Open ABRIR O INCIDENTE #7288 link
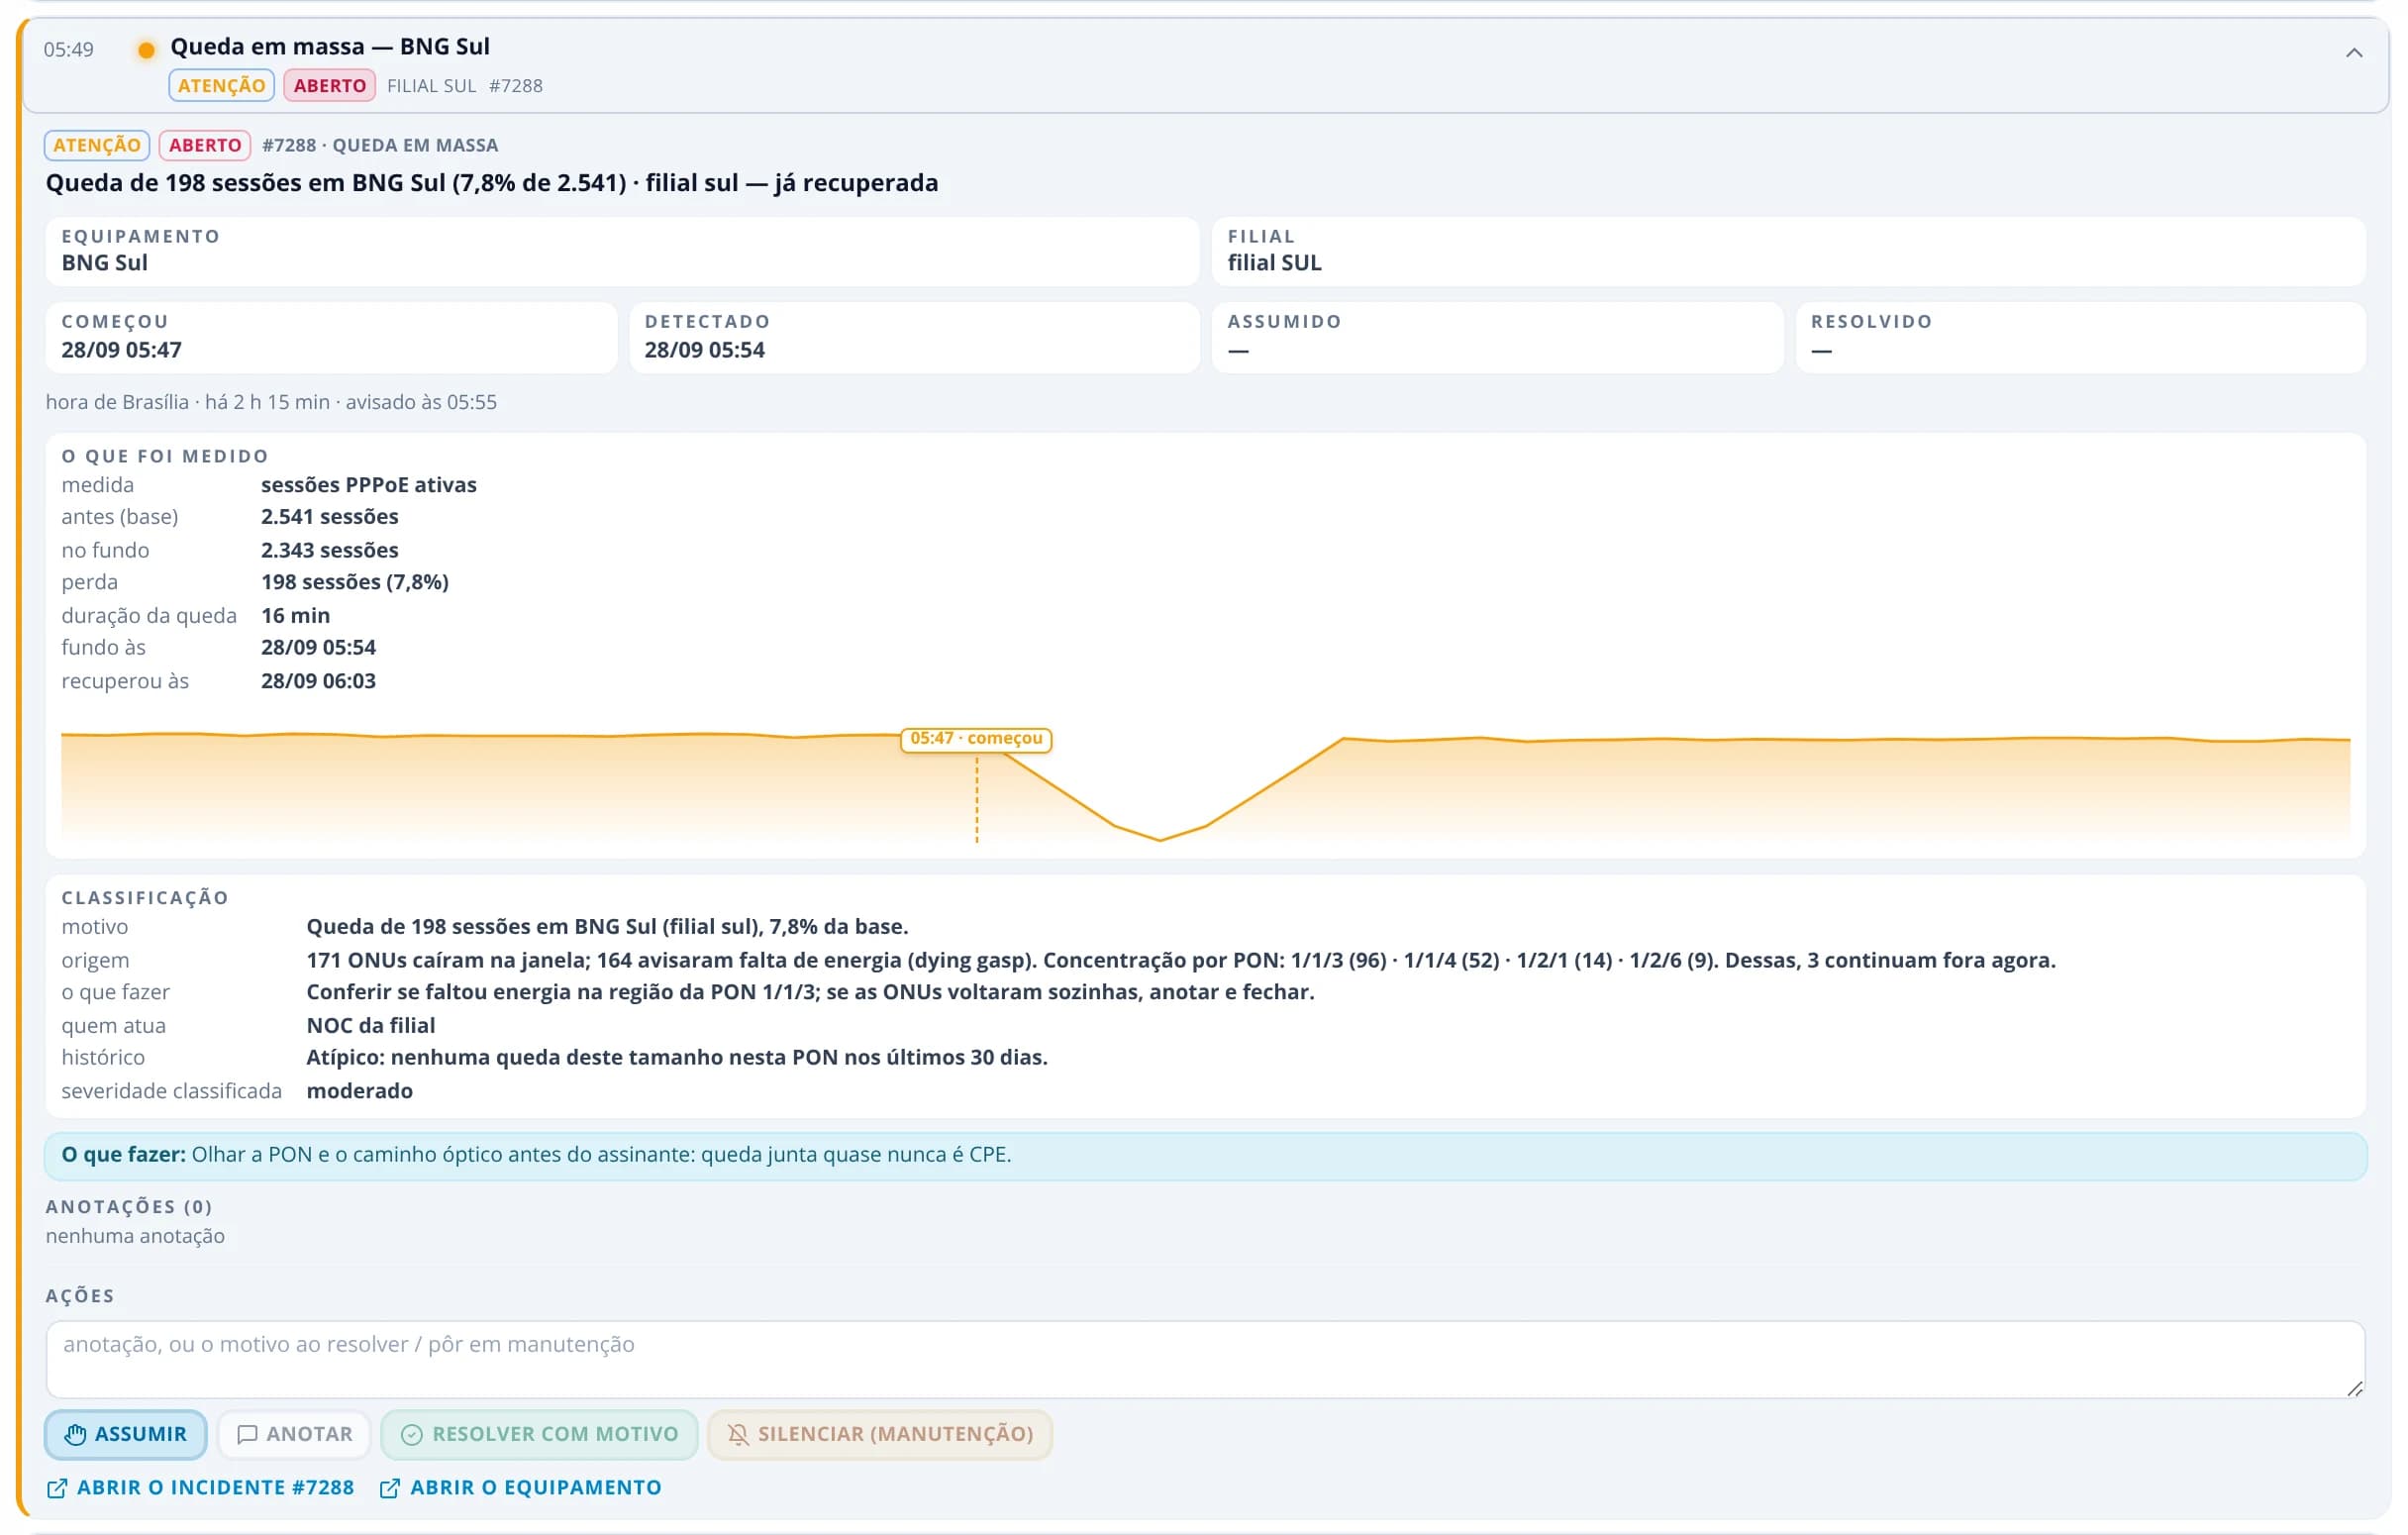The width and height of the screenshot is (2408, 1535). tap(201, 1487)
